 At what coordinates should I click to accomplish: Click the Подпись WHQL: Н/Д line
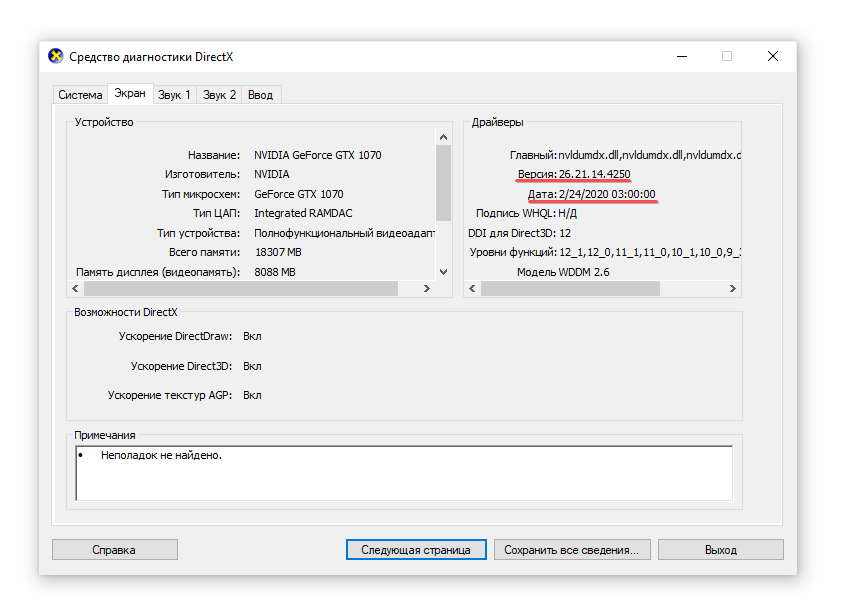pyautogui.click(x=526, y=213)
